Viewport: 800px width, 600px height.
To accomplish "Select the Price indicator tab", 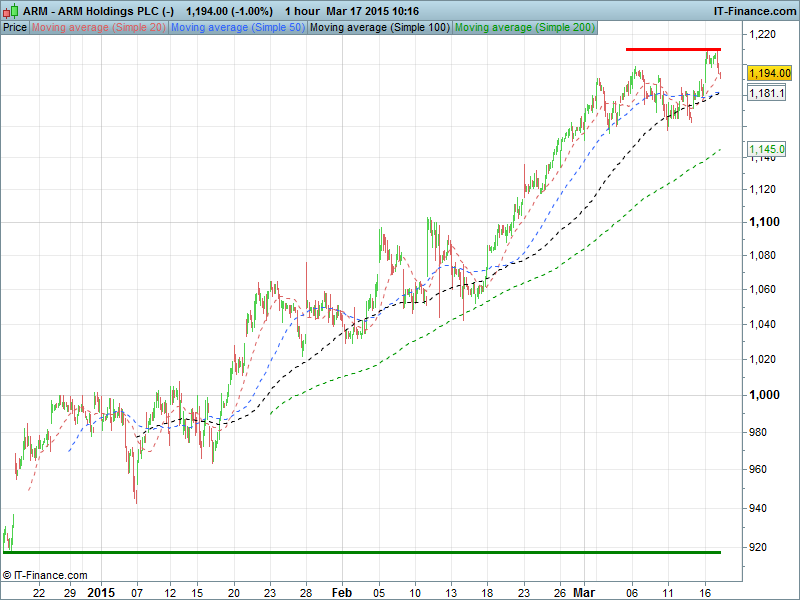I will point(15,27).
